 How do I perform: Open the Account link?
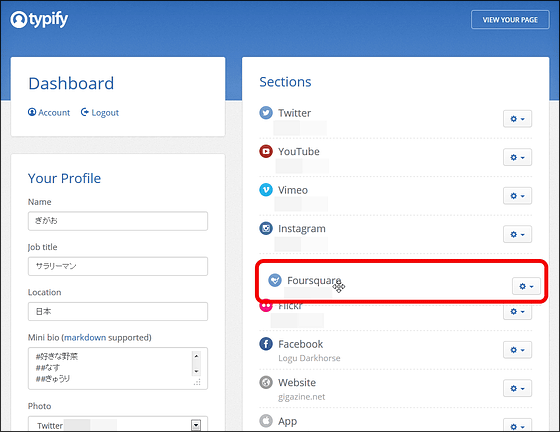tap(49, 112)
